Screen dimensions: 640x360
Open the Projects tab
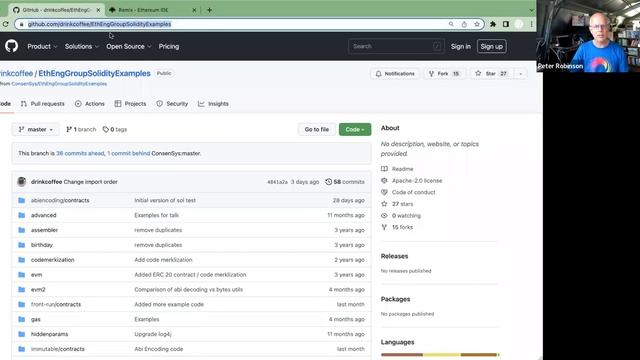pos(130,104)
